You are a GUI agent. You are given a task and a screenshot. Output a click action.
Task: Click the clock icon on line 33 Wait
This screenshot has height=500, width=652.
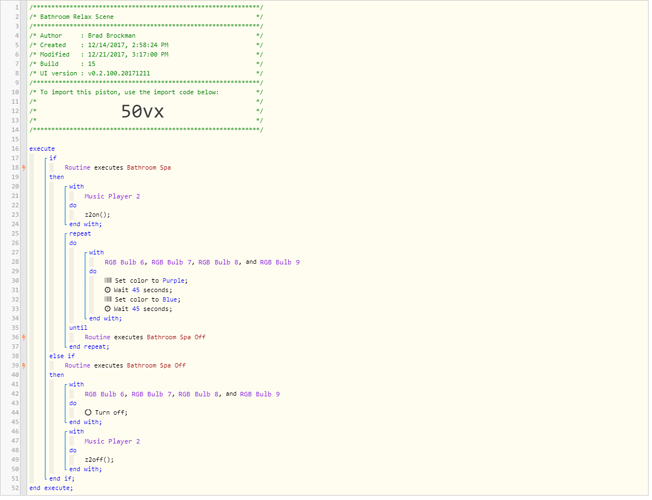(x=108, y=309)
